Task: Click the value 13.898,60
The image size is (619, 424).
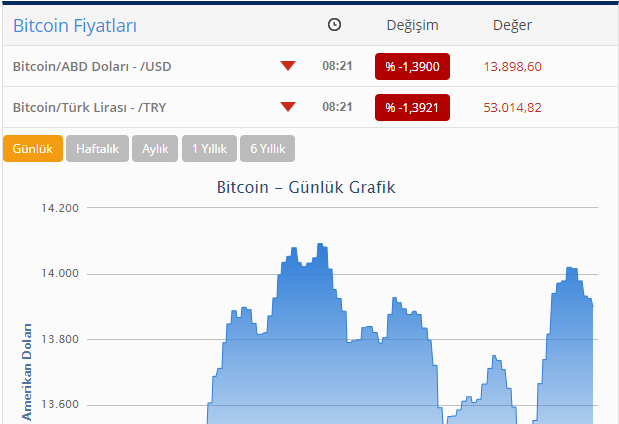Action: [512, 66]
